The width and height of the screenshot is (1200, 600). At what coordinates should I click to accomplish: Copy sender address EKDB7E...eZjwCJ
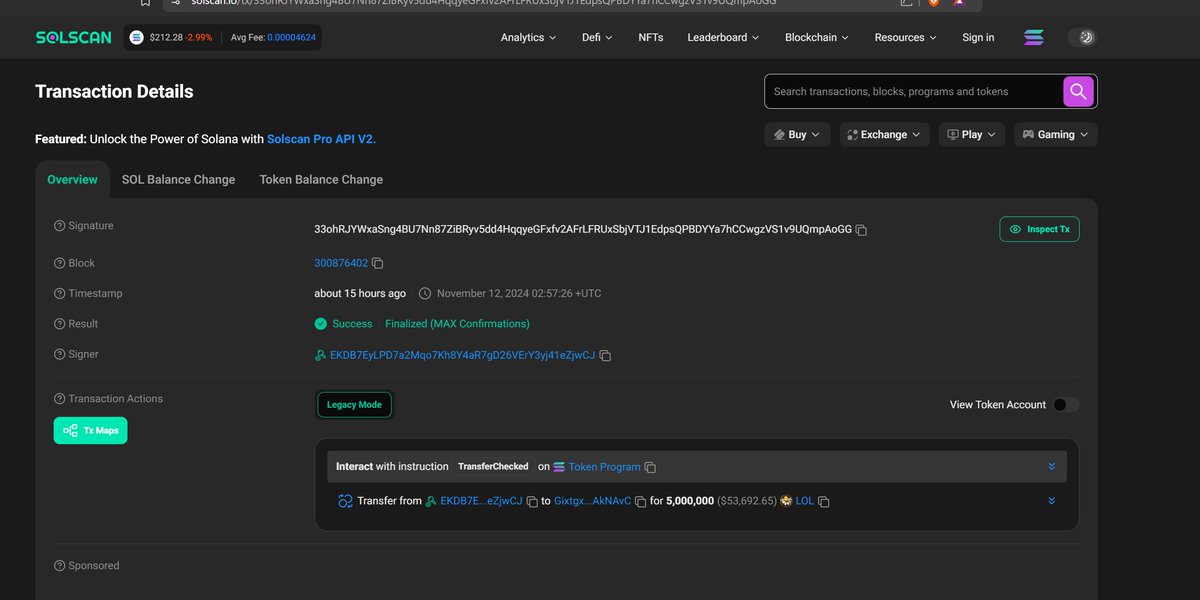click(x=532, y=502)
